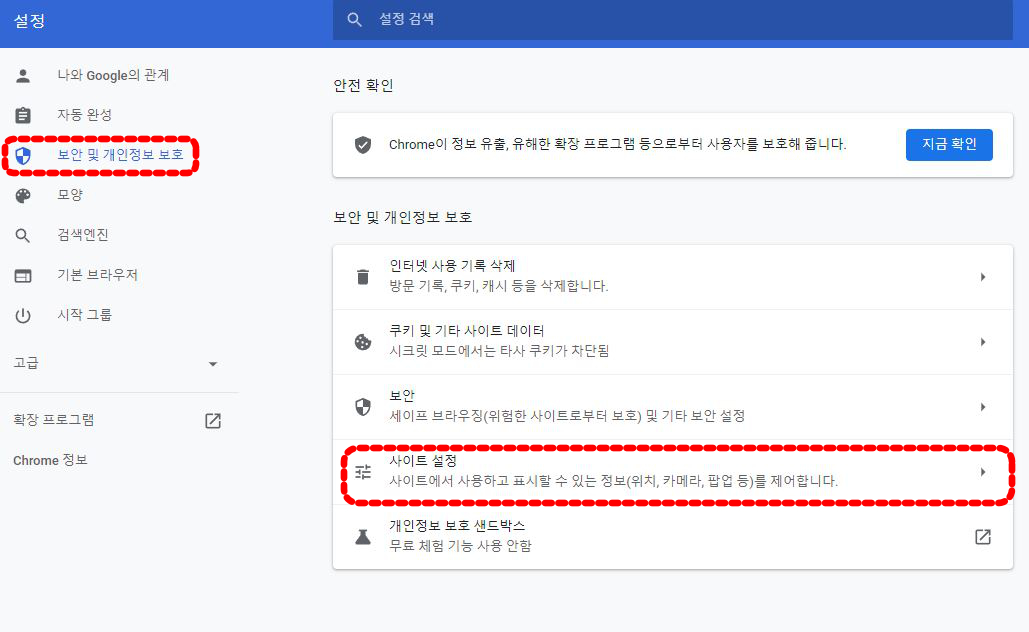Click the clipboard icon for 자동 완성
The height and width of the screenshot is (632, 1029).
click(23, 116)
